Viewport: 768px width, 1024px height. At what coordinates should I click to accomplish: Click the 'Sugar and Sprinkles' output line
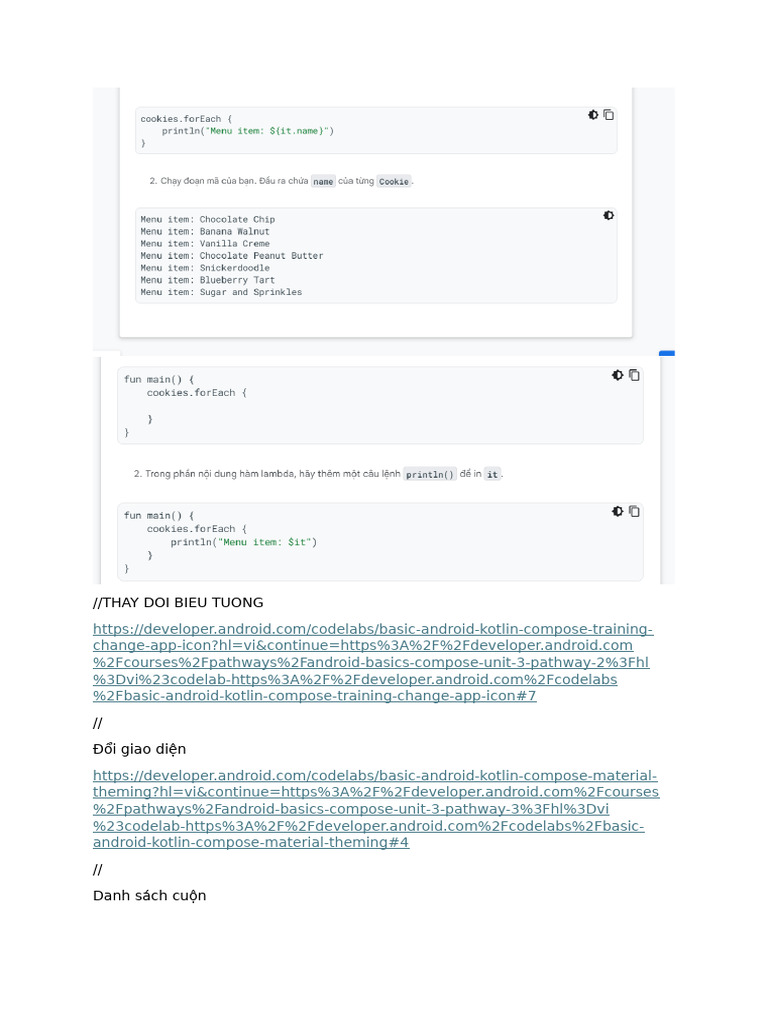tap(221, 292)
